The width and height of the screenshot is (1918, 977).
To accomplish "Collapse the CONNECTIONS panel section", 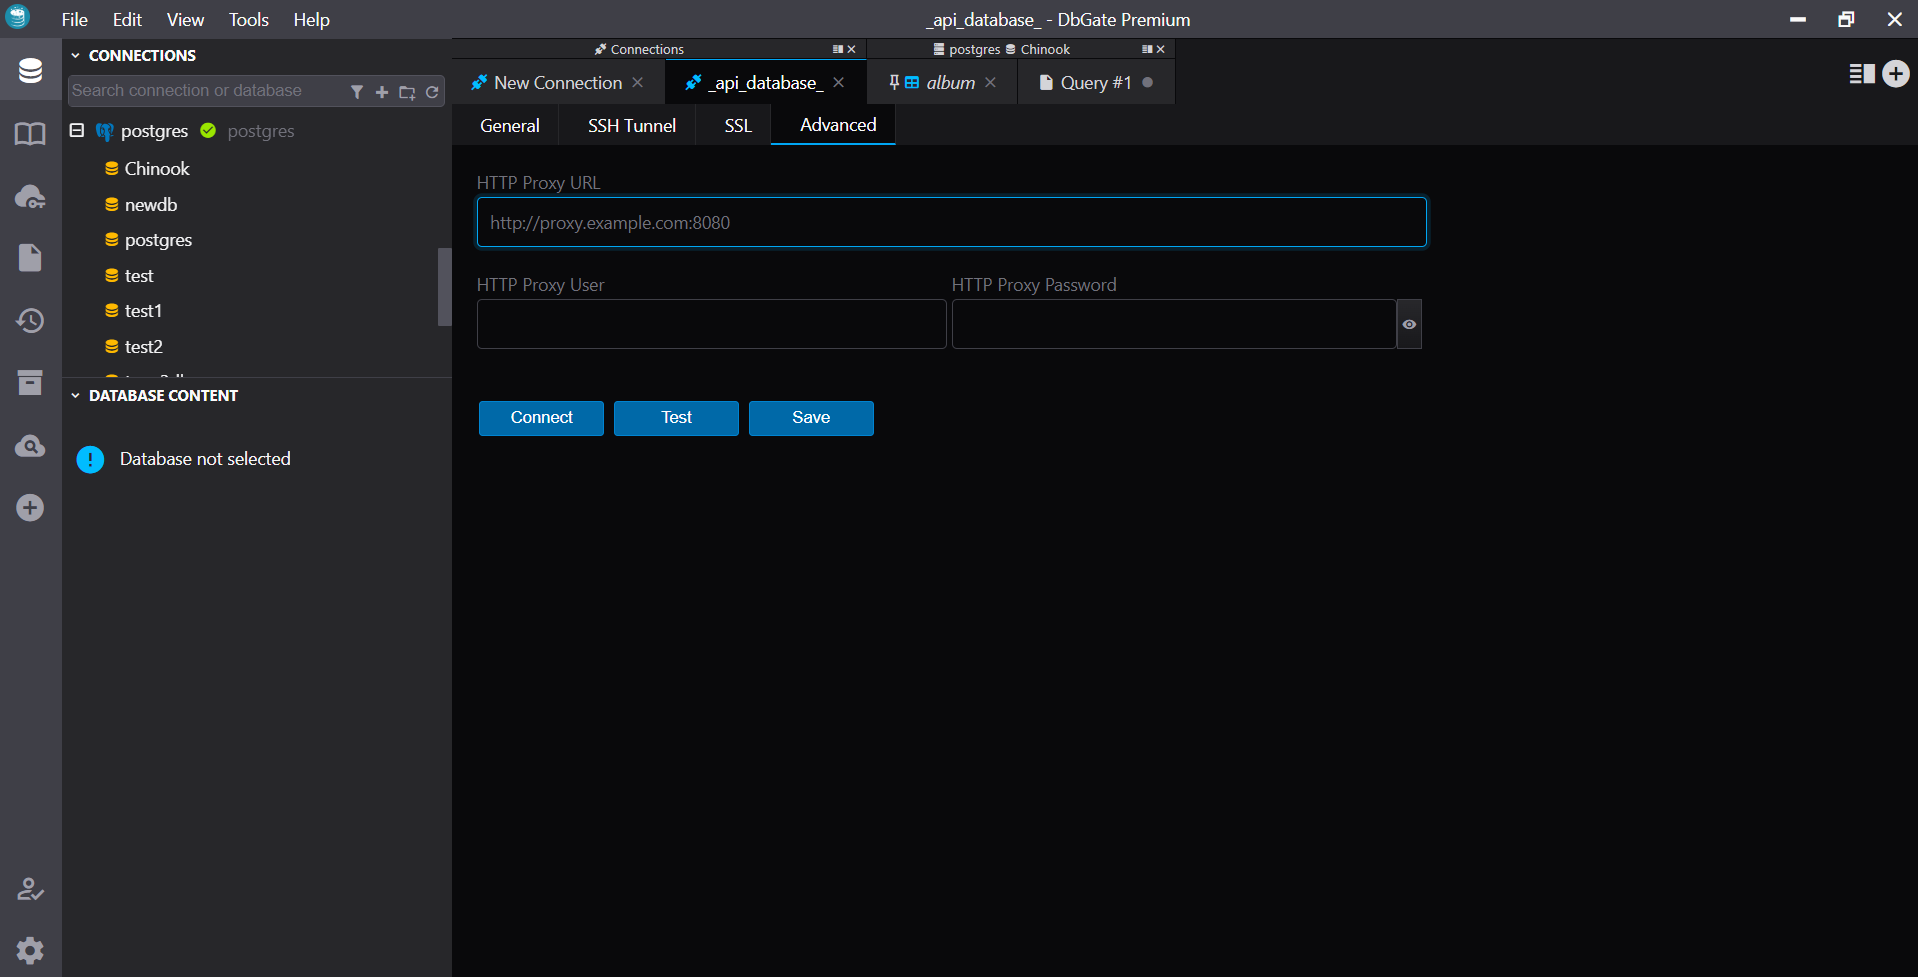I will [x=75, y=56].
